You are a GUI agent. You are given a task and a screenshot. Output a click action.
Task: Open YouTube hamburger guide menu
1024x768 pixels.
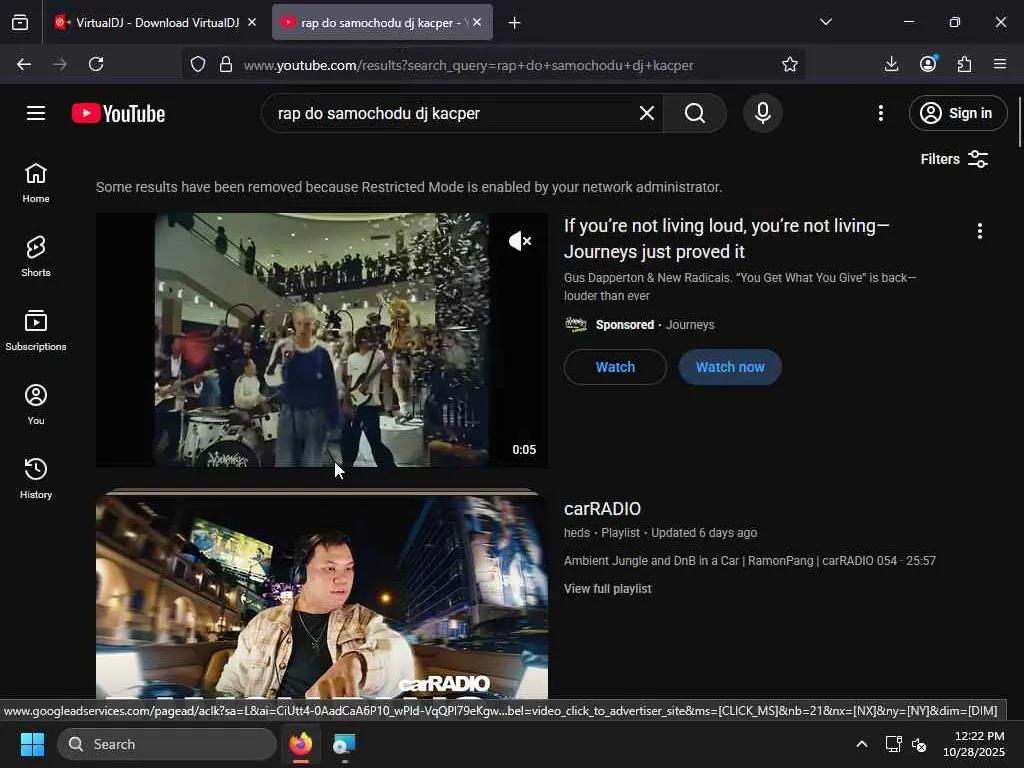pyautogui.click(x=36, y=113)
